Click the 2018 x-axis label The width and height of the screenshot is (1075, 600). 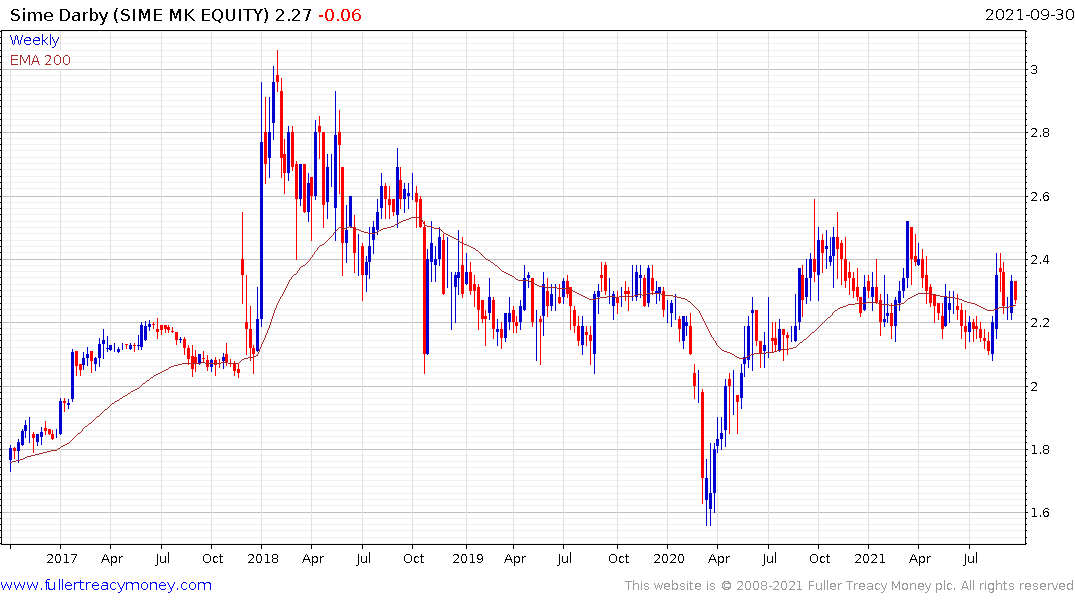[x=263, y=559]
